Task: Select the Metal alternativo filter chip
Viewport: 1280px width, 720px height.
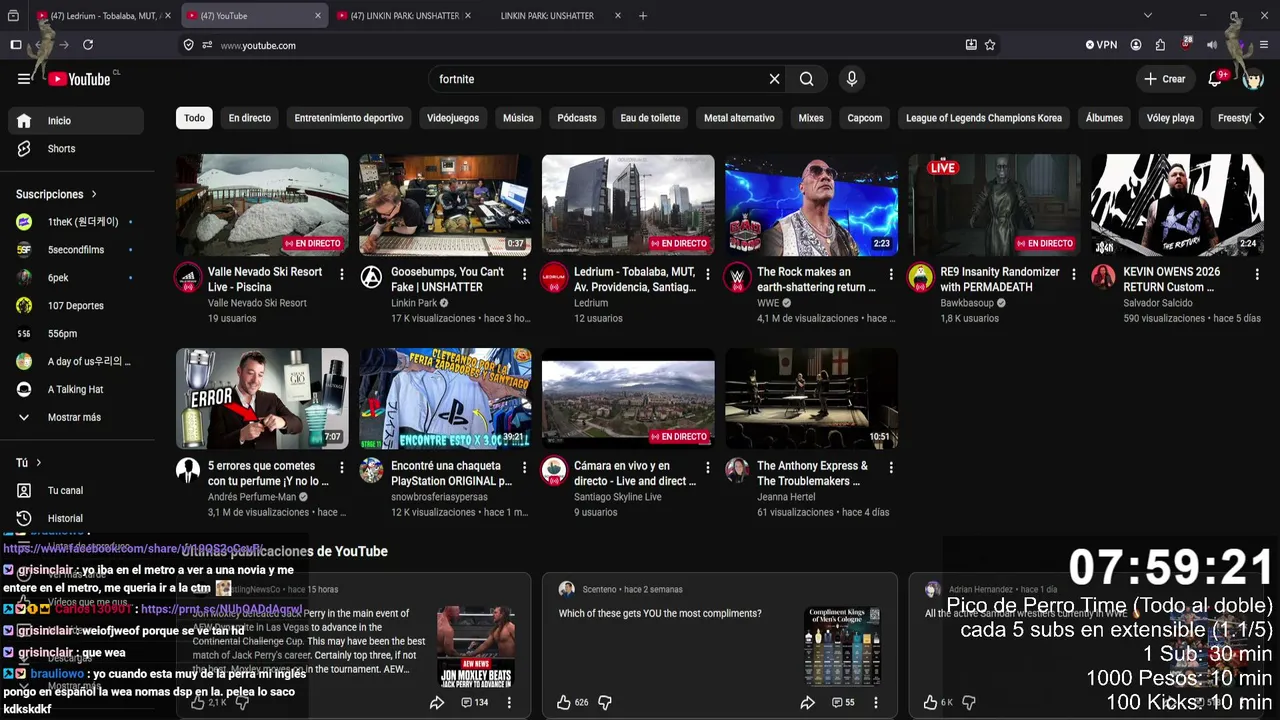Action: [739, 118]
